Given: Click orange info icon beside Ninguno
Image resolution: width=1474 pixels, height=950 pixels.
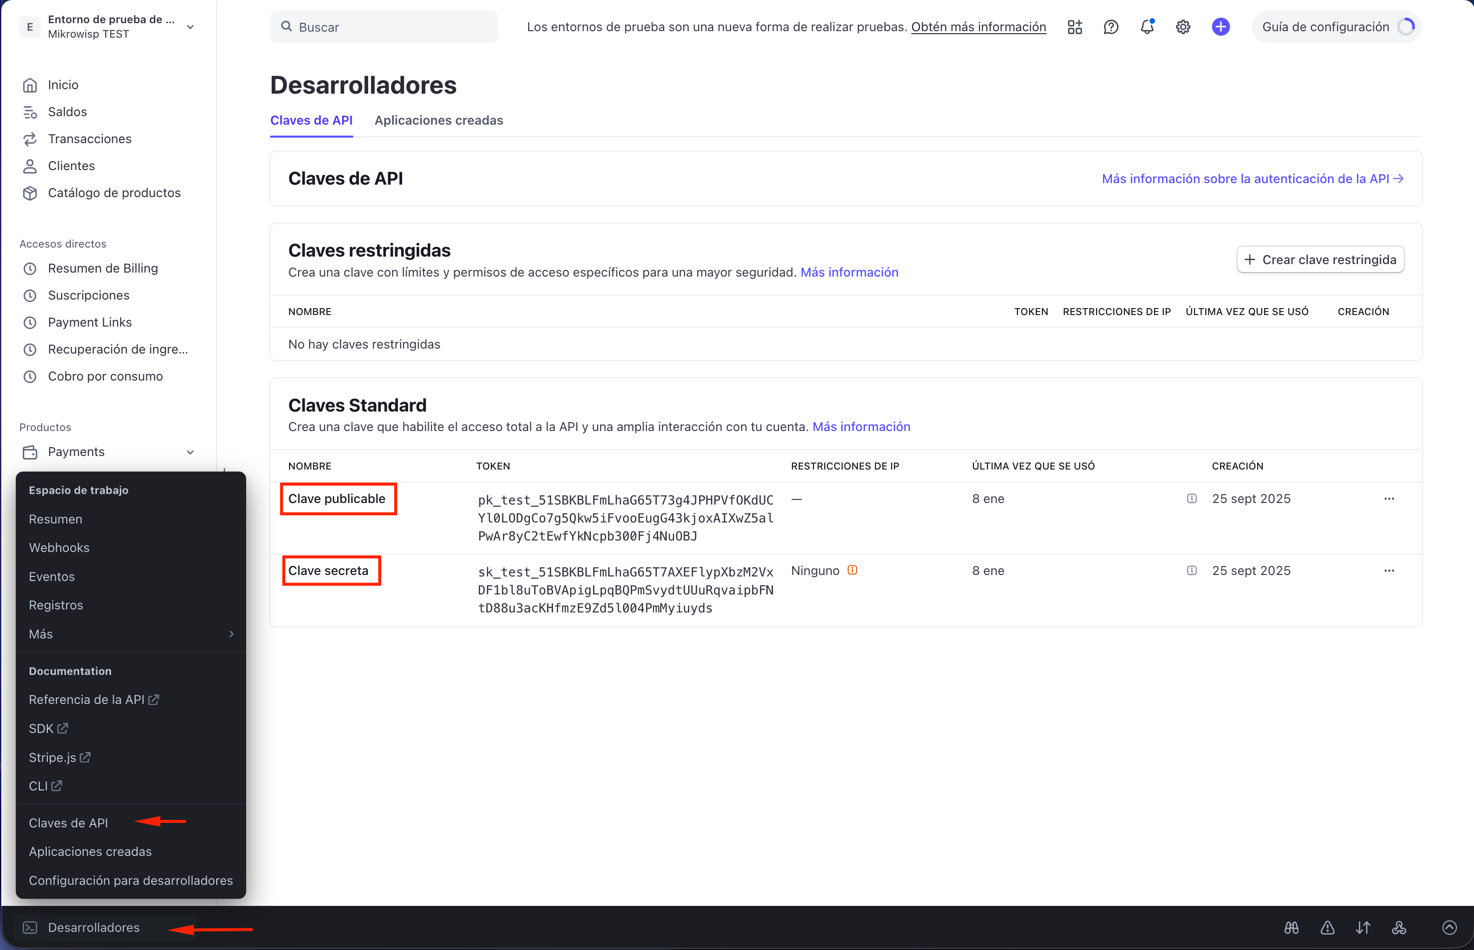Looking at the screenshot, I should [x=853, y=570].
